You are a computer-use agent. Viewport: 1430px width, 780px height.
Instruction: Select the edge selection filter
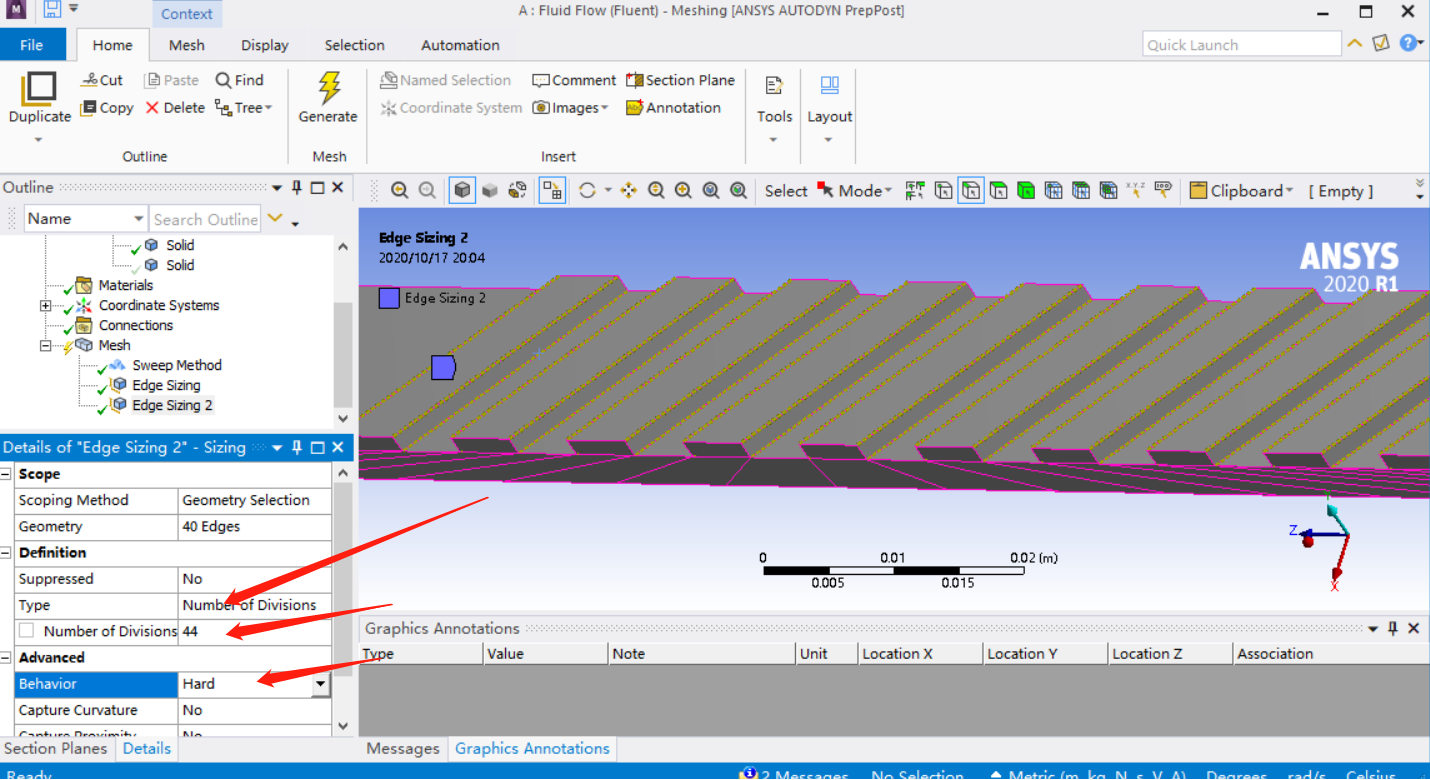(x=971, y=191)
